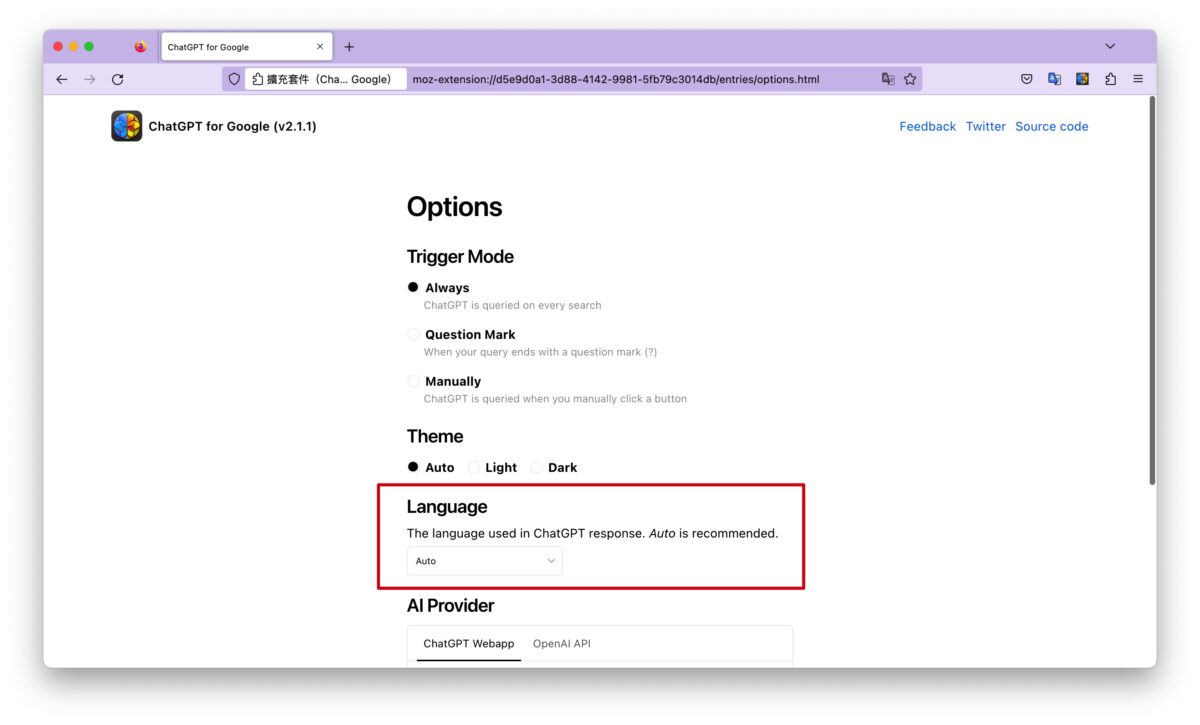Bookmark this page with the star icon

(910, 79)
